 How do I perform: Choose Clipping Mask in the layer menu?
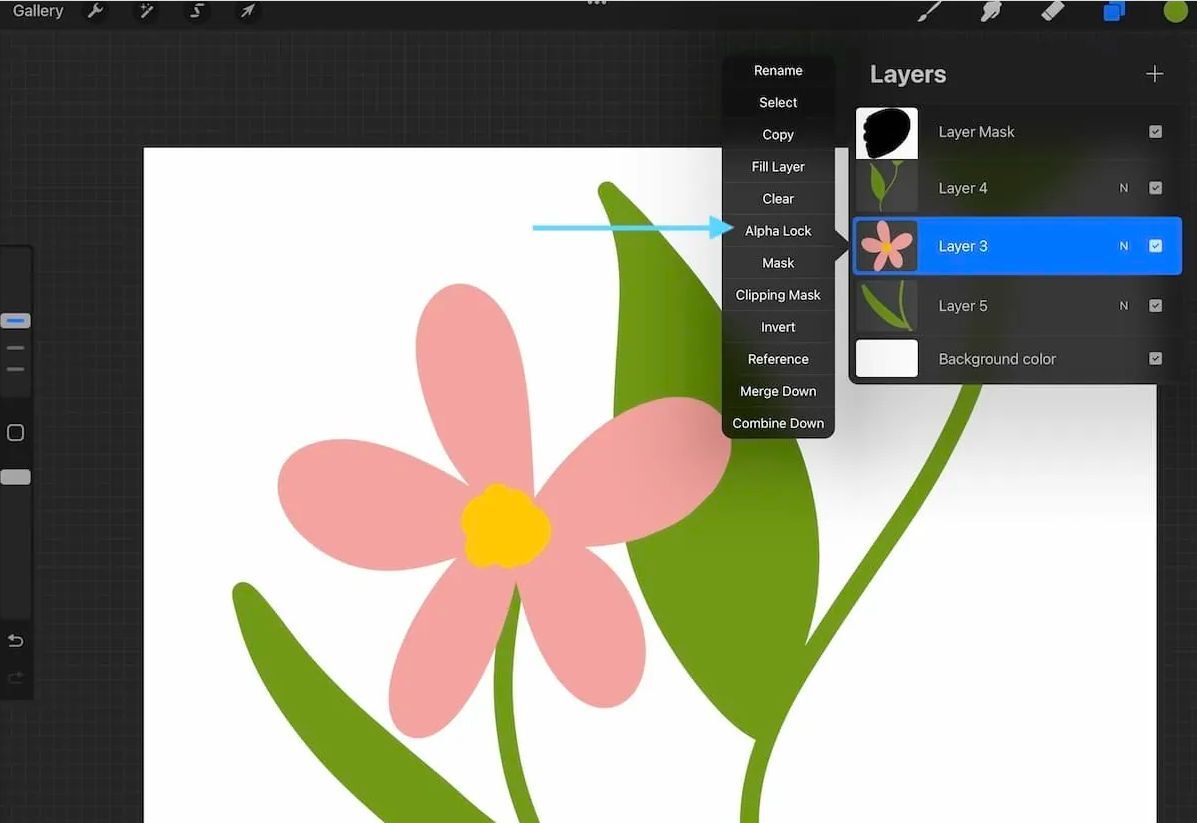click(x=778, y=294)
